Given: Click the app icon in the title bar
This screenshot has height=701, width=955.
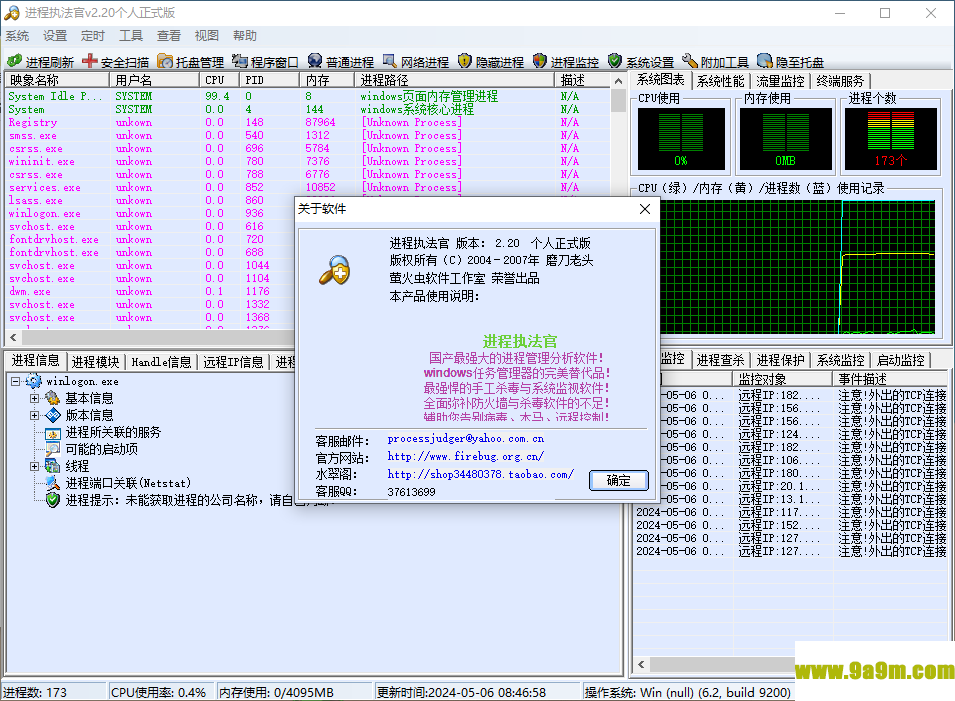Looking at the screenshot, I should (12, 13).
